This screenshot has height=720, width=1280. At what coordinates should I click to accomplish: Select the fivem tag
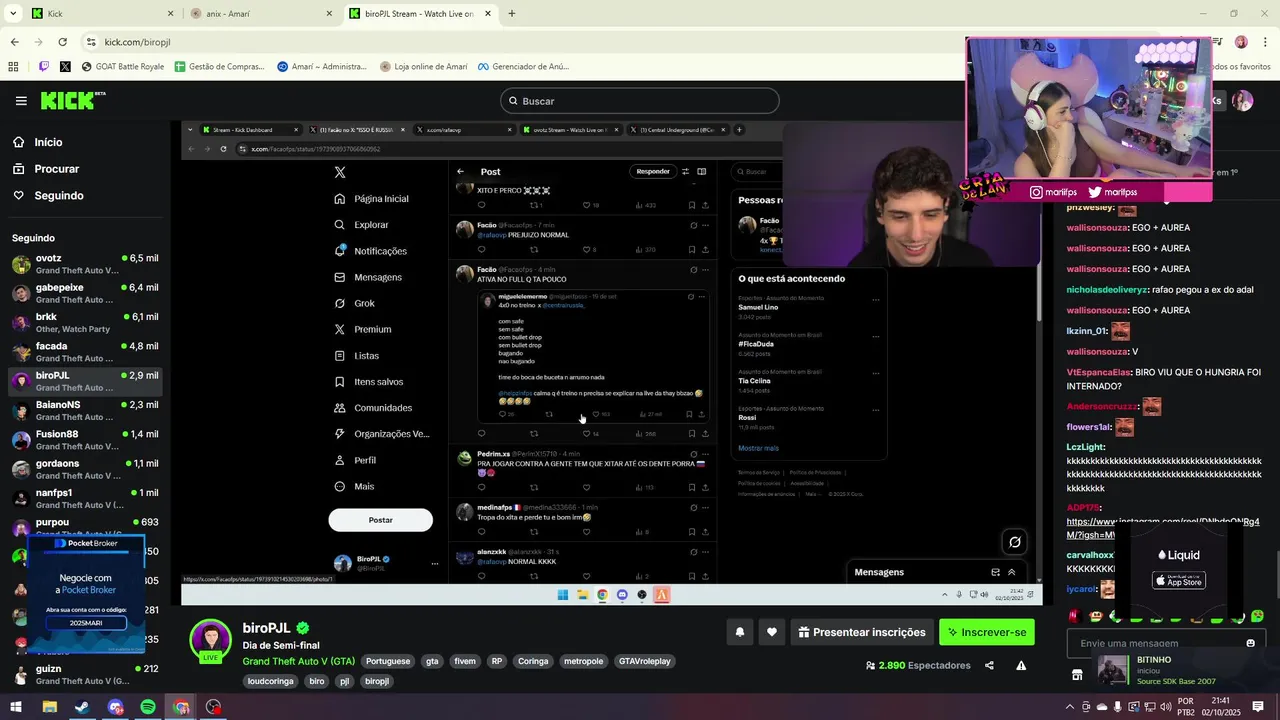(x=465, y=661)
